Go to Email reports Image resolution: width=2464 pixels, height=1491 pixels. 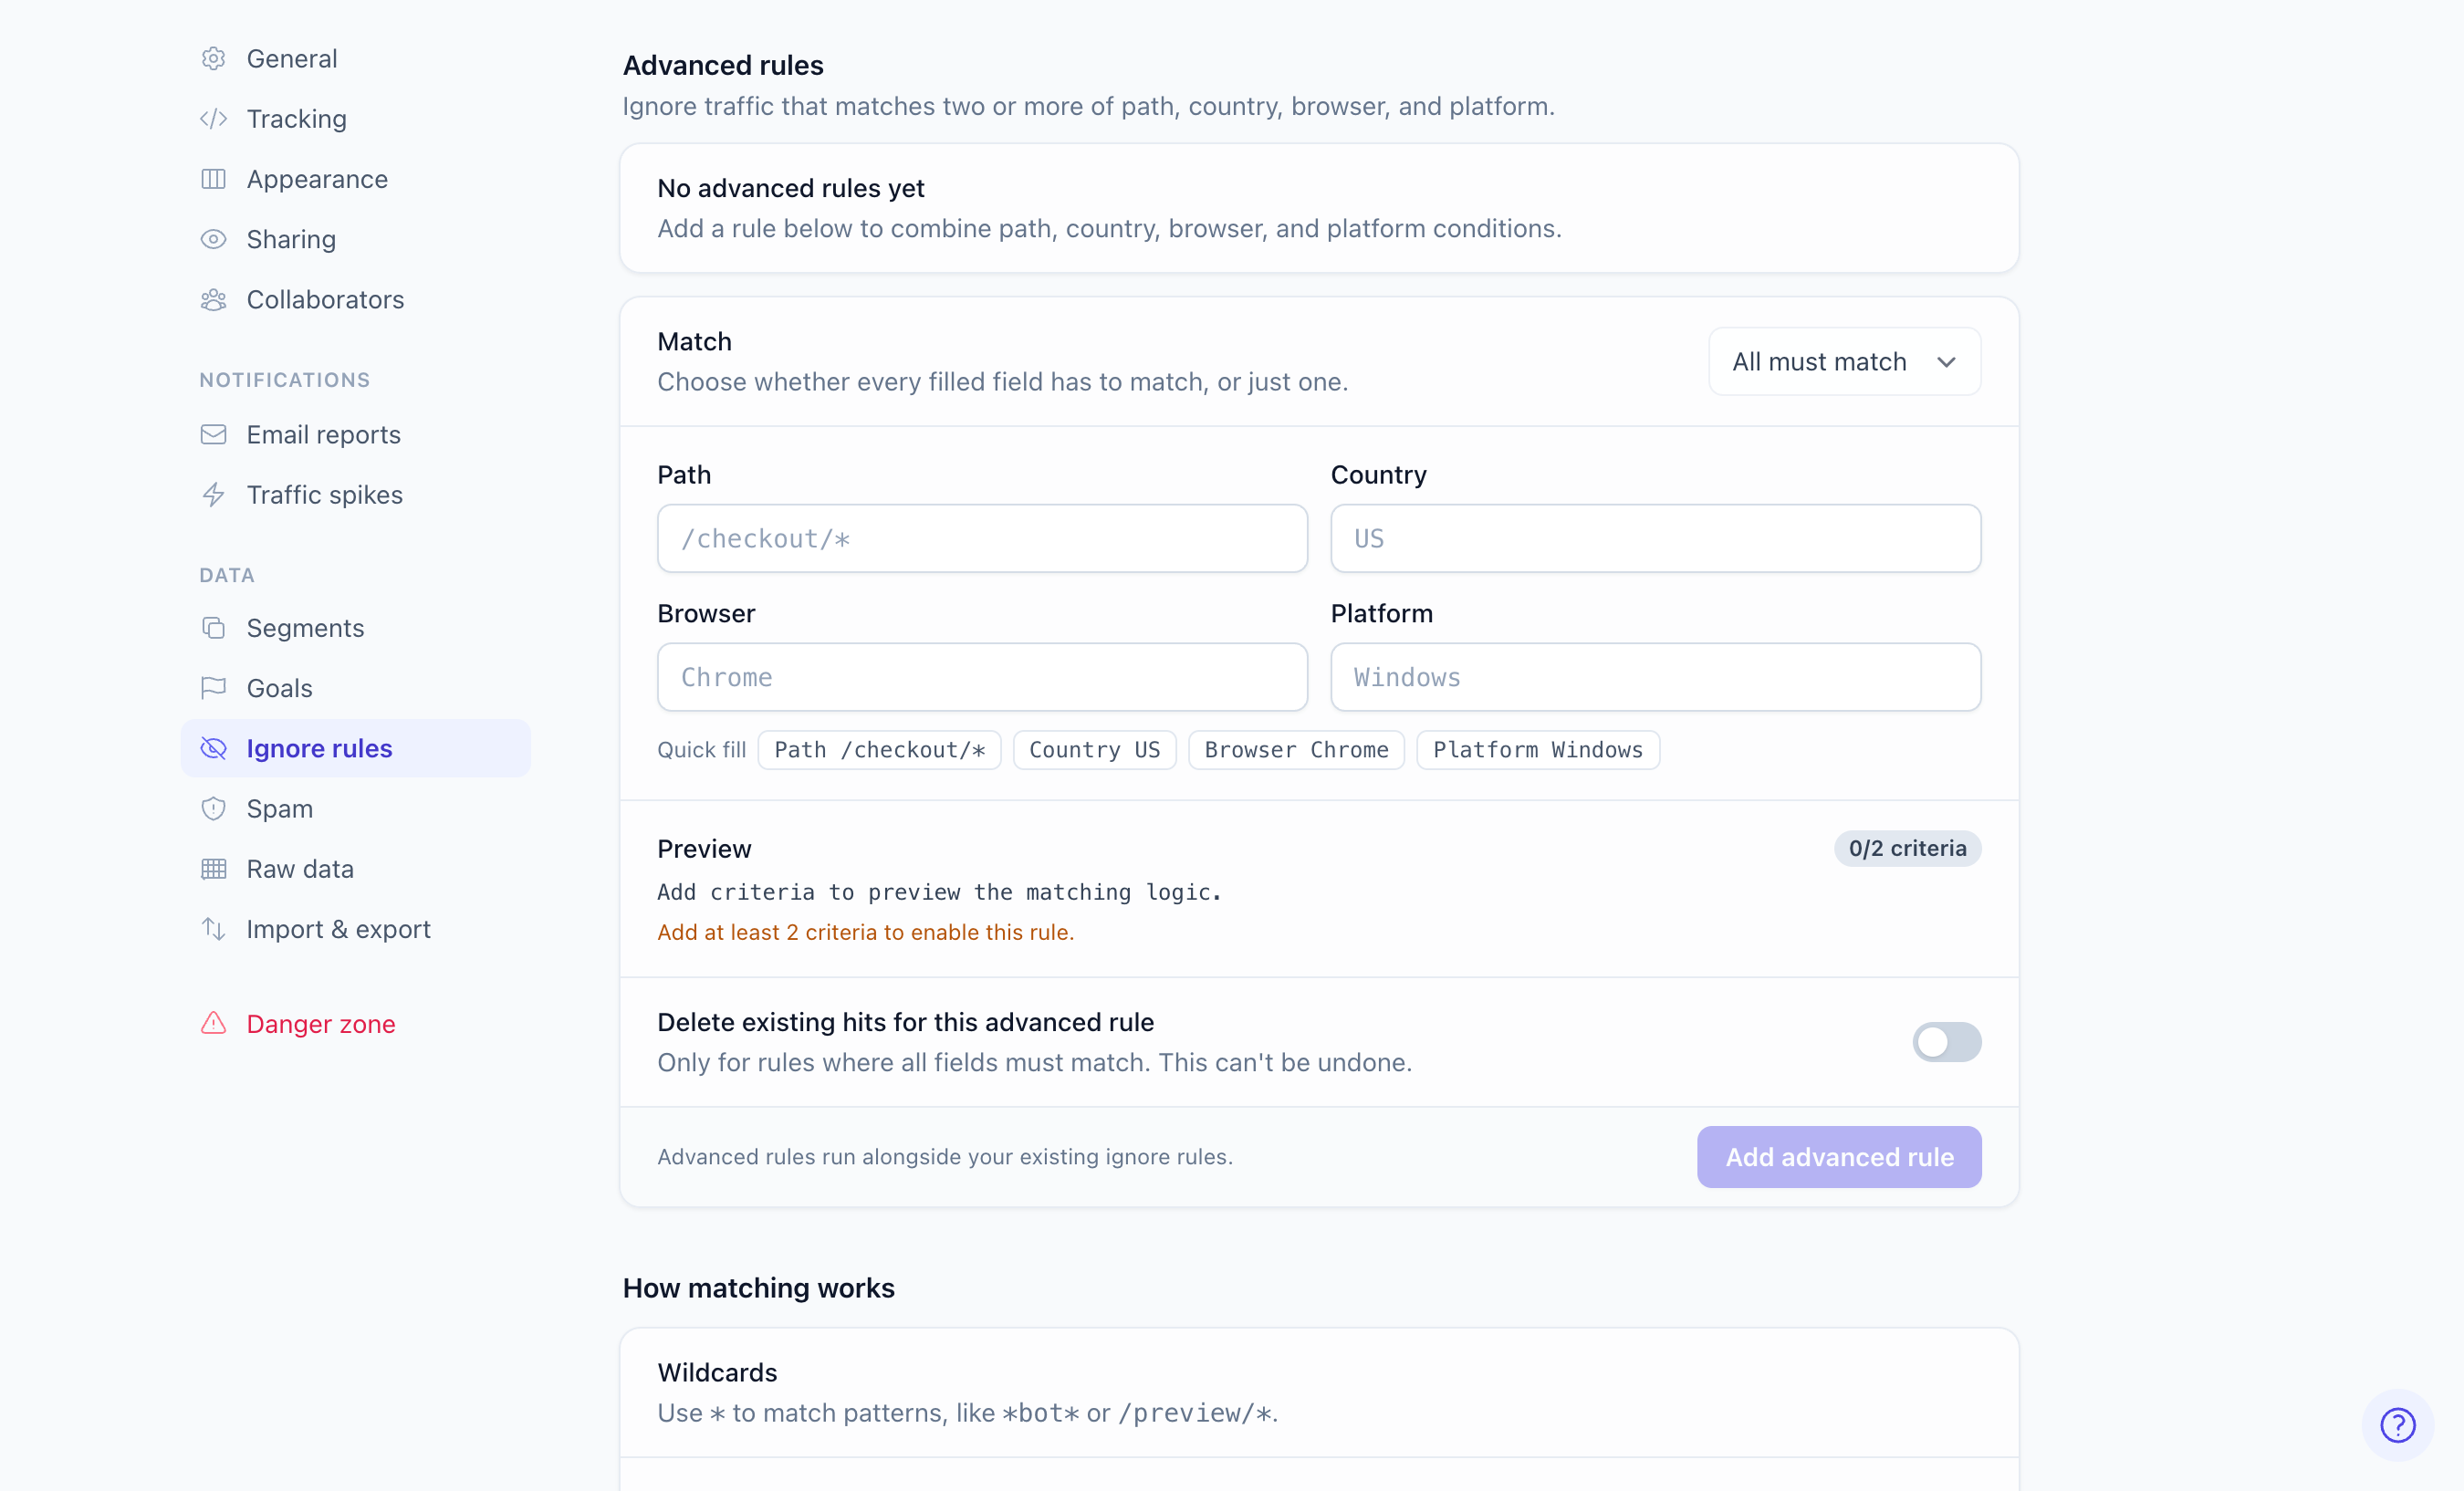(x=355, y=434)
